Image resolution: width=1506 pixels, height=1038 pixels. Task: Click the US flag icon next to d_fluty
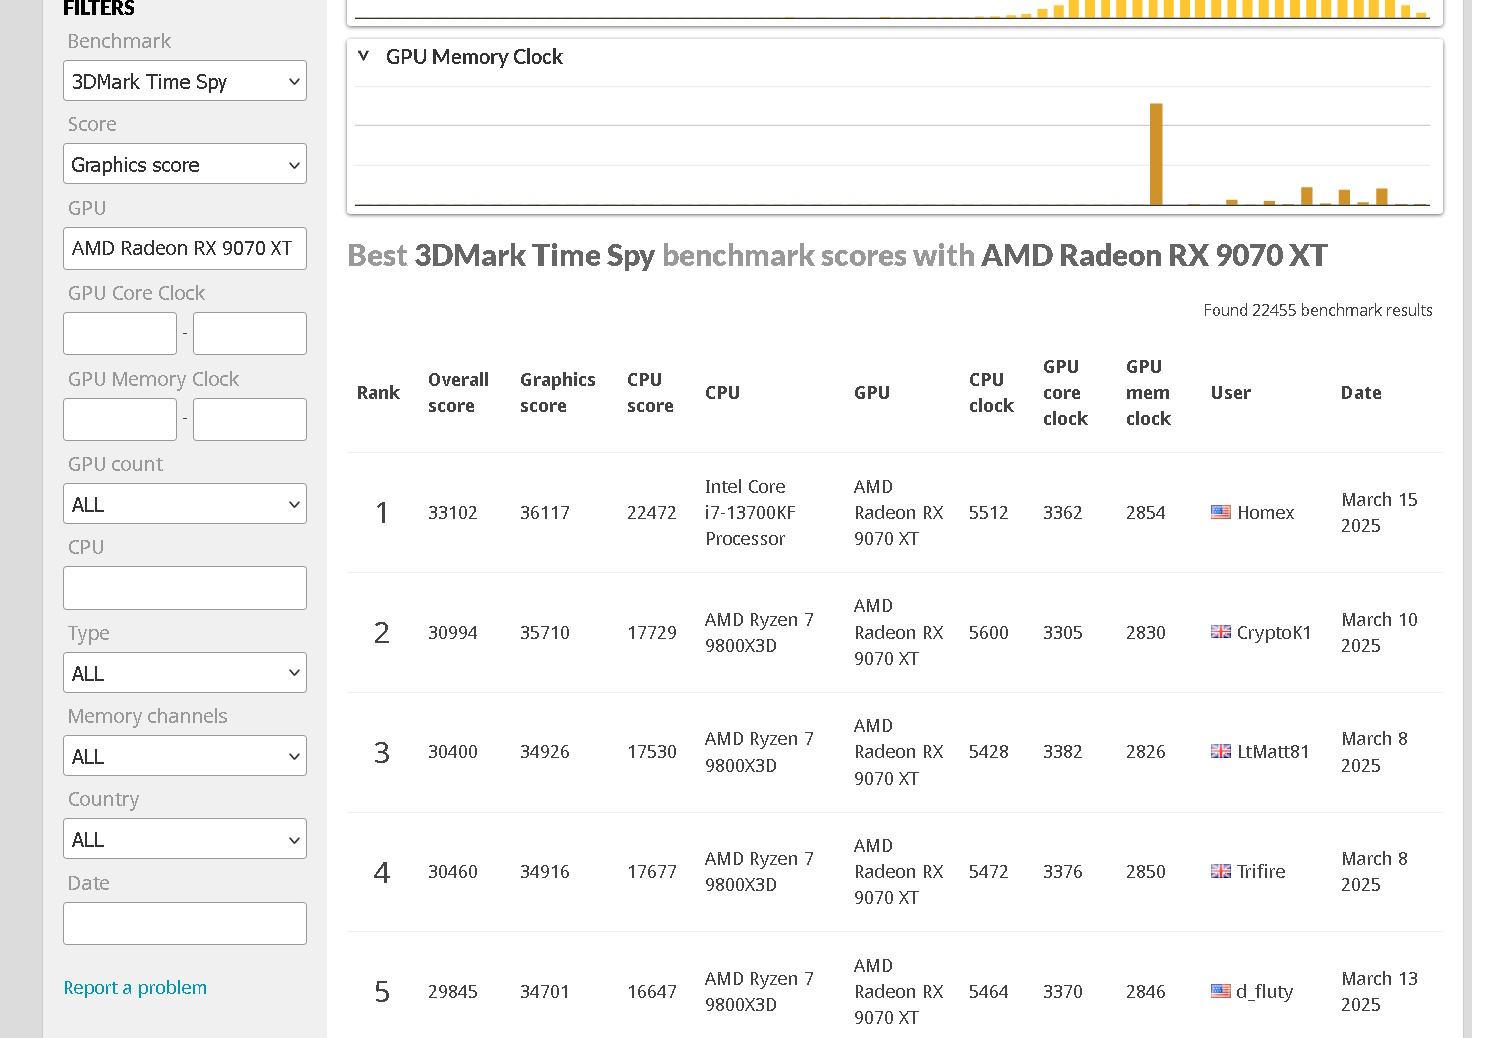click(x=1221, y=991)
